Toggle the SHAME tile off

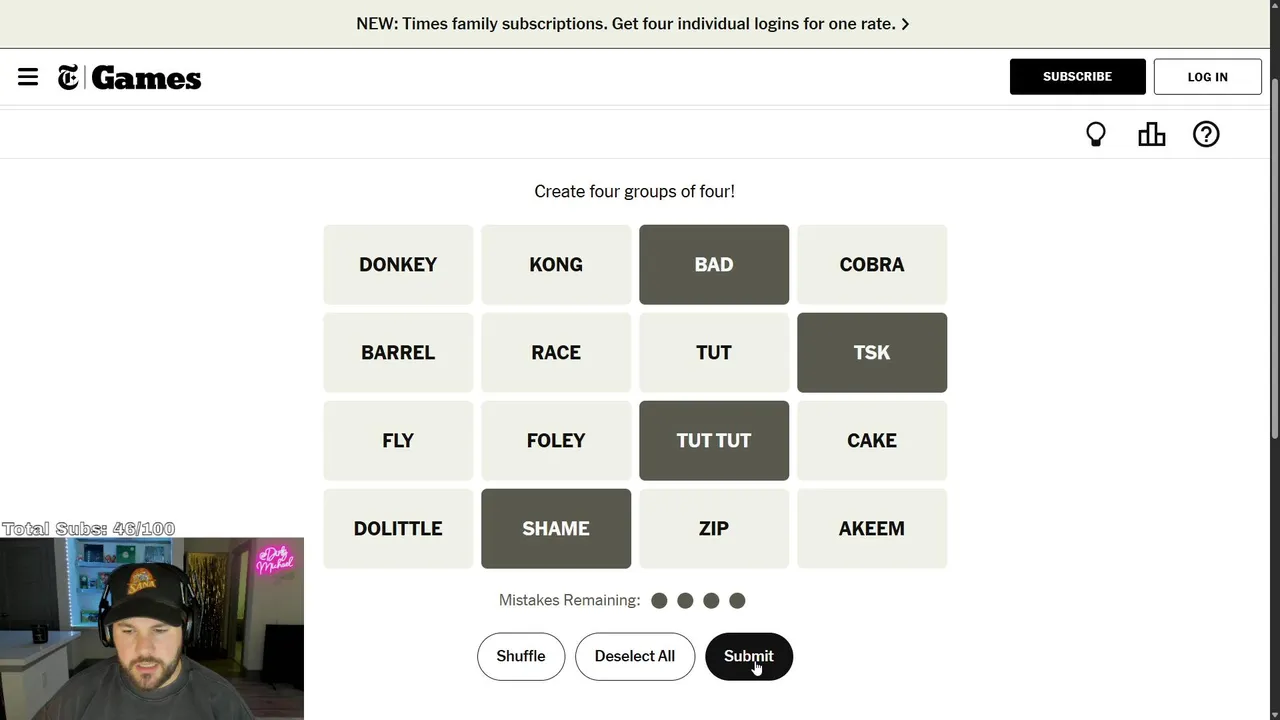coord(556,528)
